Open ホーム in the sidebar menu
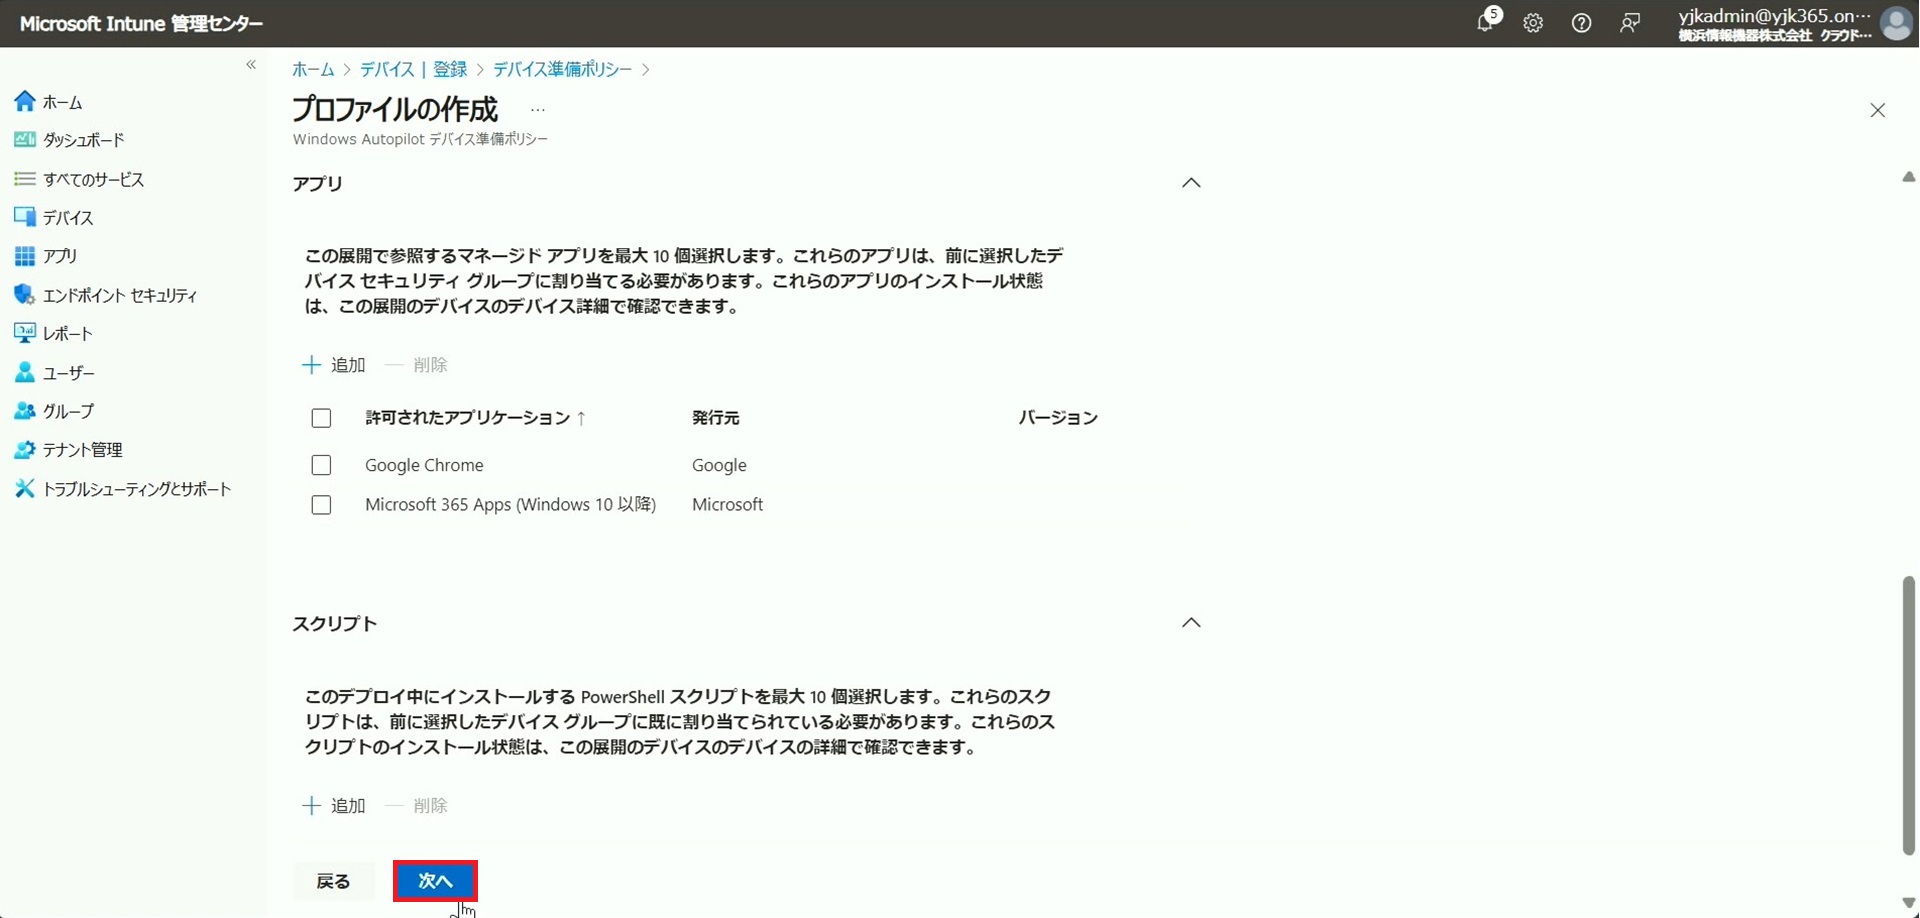 (x=62, y=102)
